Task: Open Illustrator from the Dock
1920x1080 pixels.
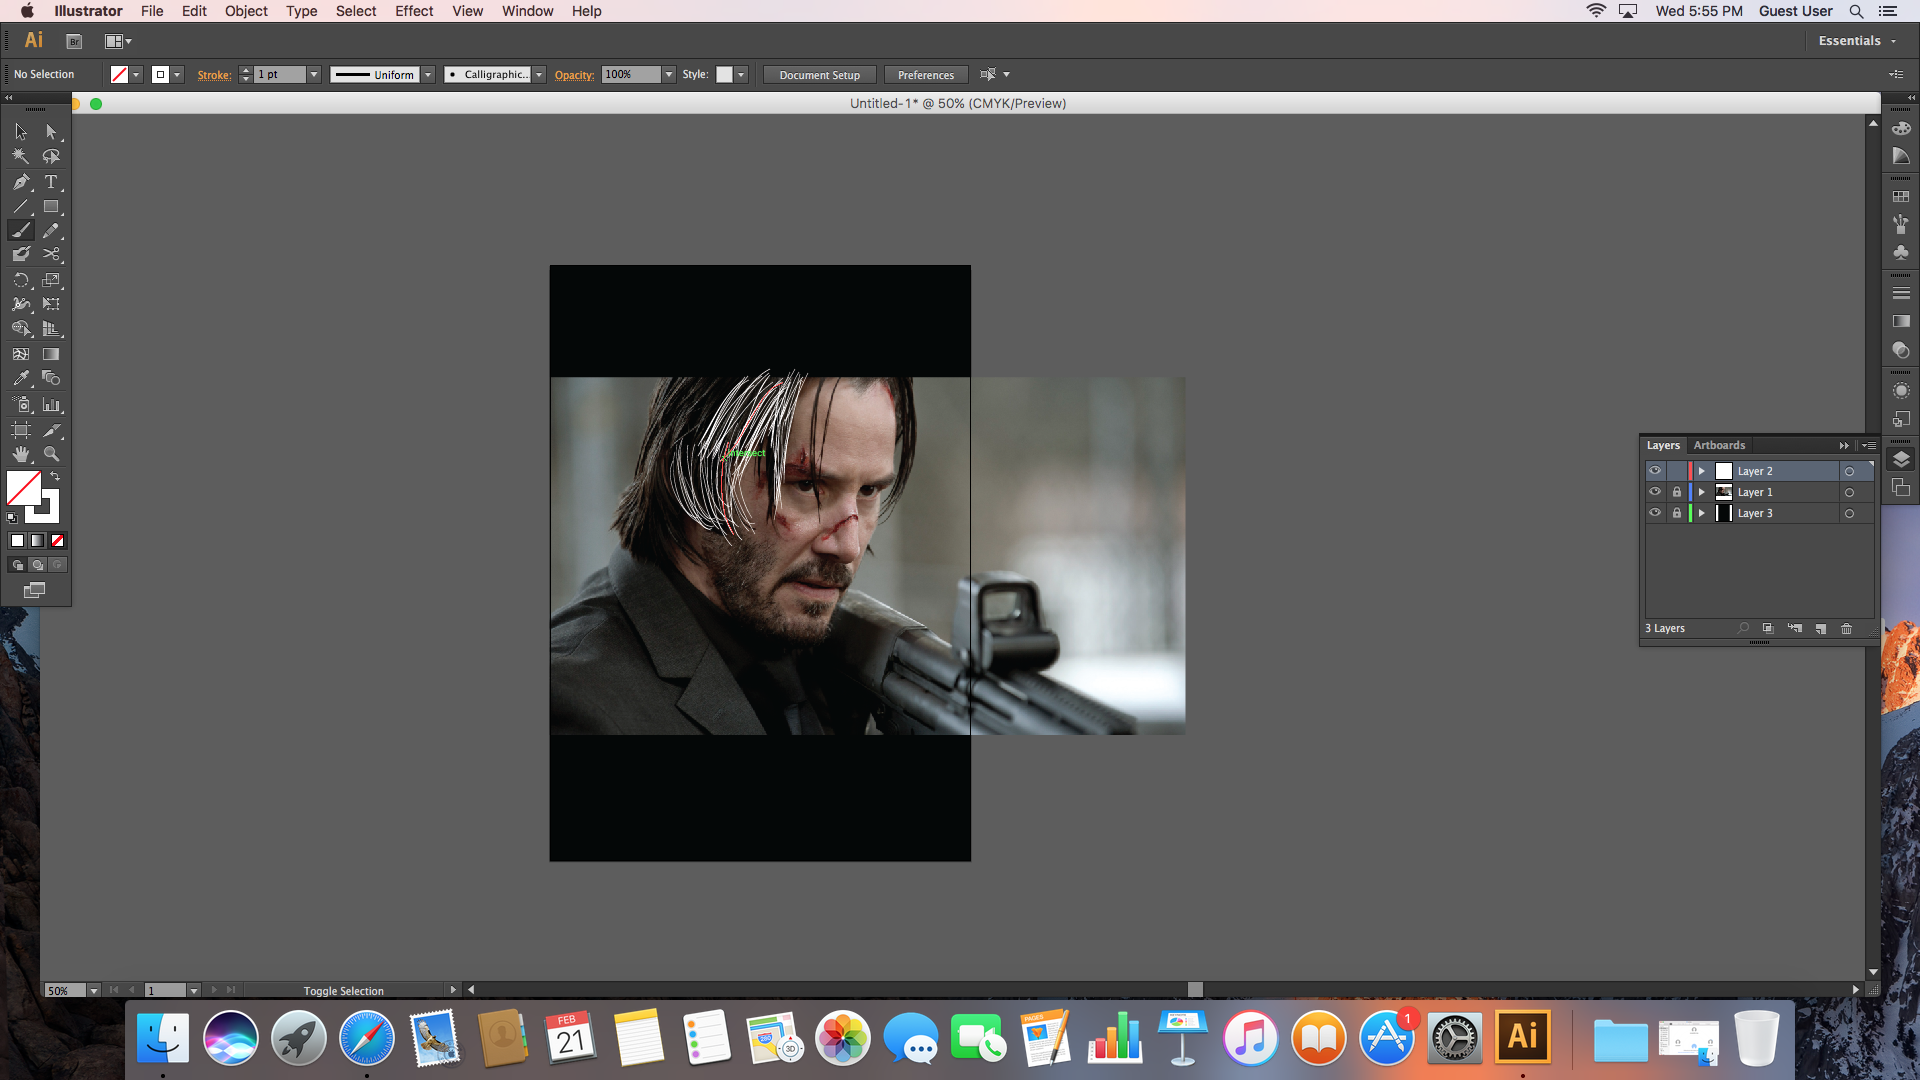Action: [x=1521, y=1037]
